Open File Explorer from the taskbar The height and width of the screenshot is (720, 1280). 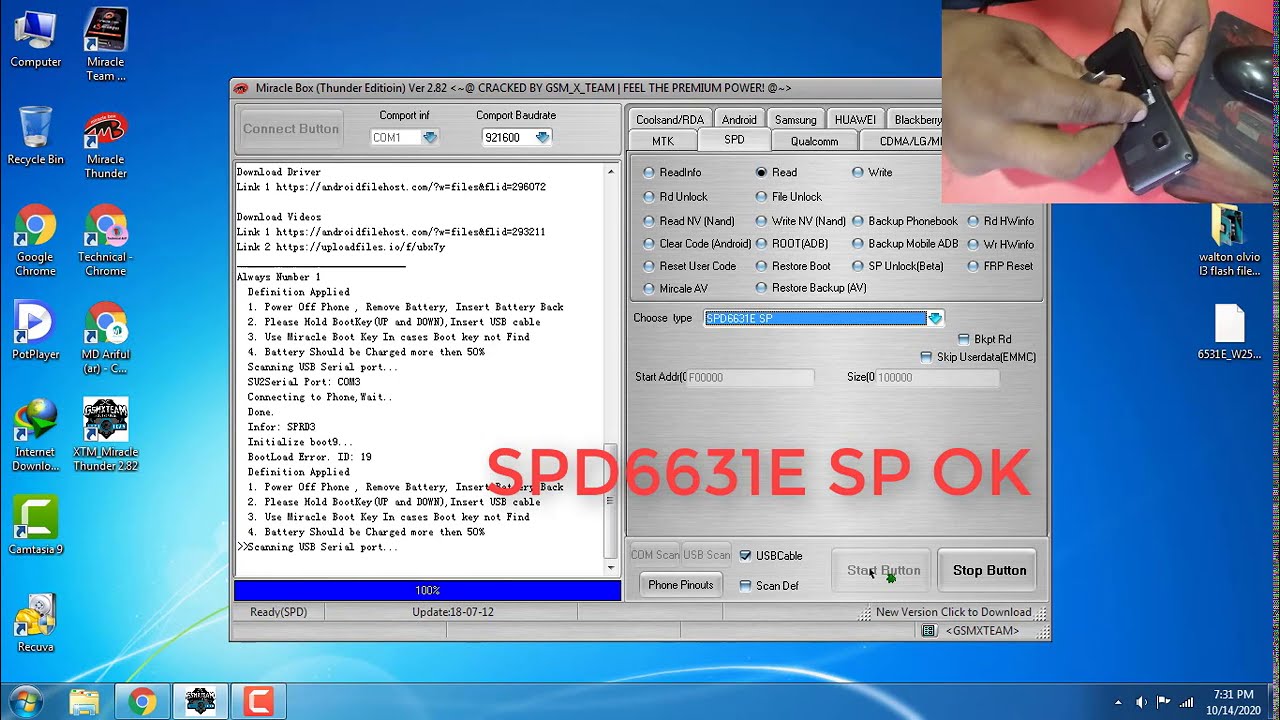84,701
